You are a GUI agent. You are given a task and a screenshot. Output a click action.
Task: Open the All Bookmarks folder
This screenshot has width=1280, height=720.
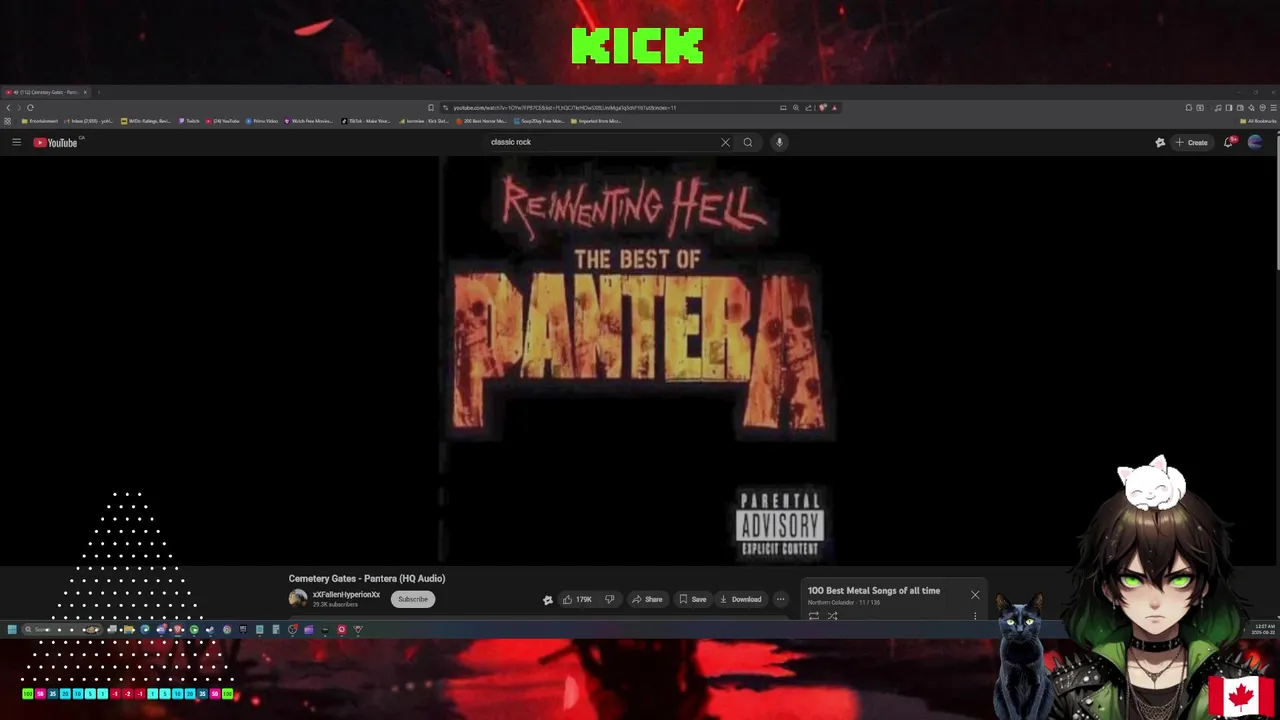pos(1257,121)
